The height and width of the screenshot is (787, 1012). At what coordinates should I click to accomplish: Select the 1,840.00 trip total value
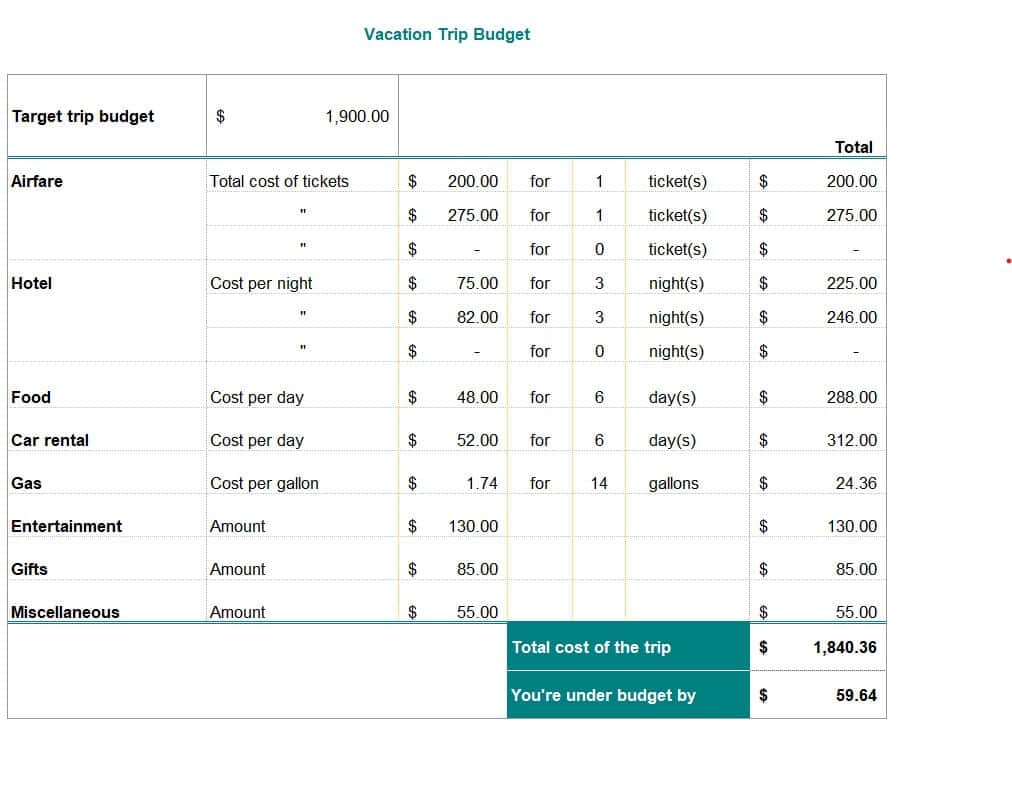(844, 647)
